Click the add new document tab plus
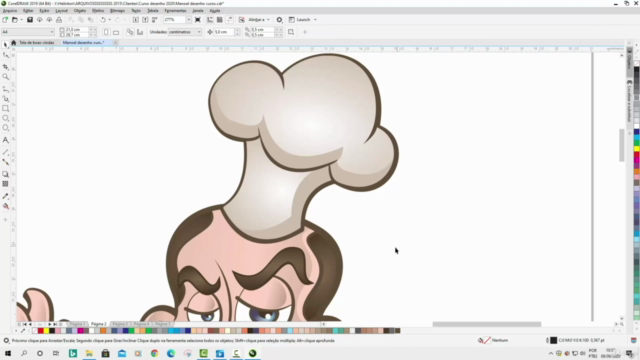 (116, 42)
